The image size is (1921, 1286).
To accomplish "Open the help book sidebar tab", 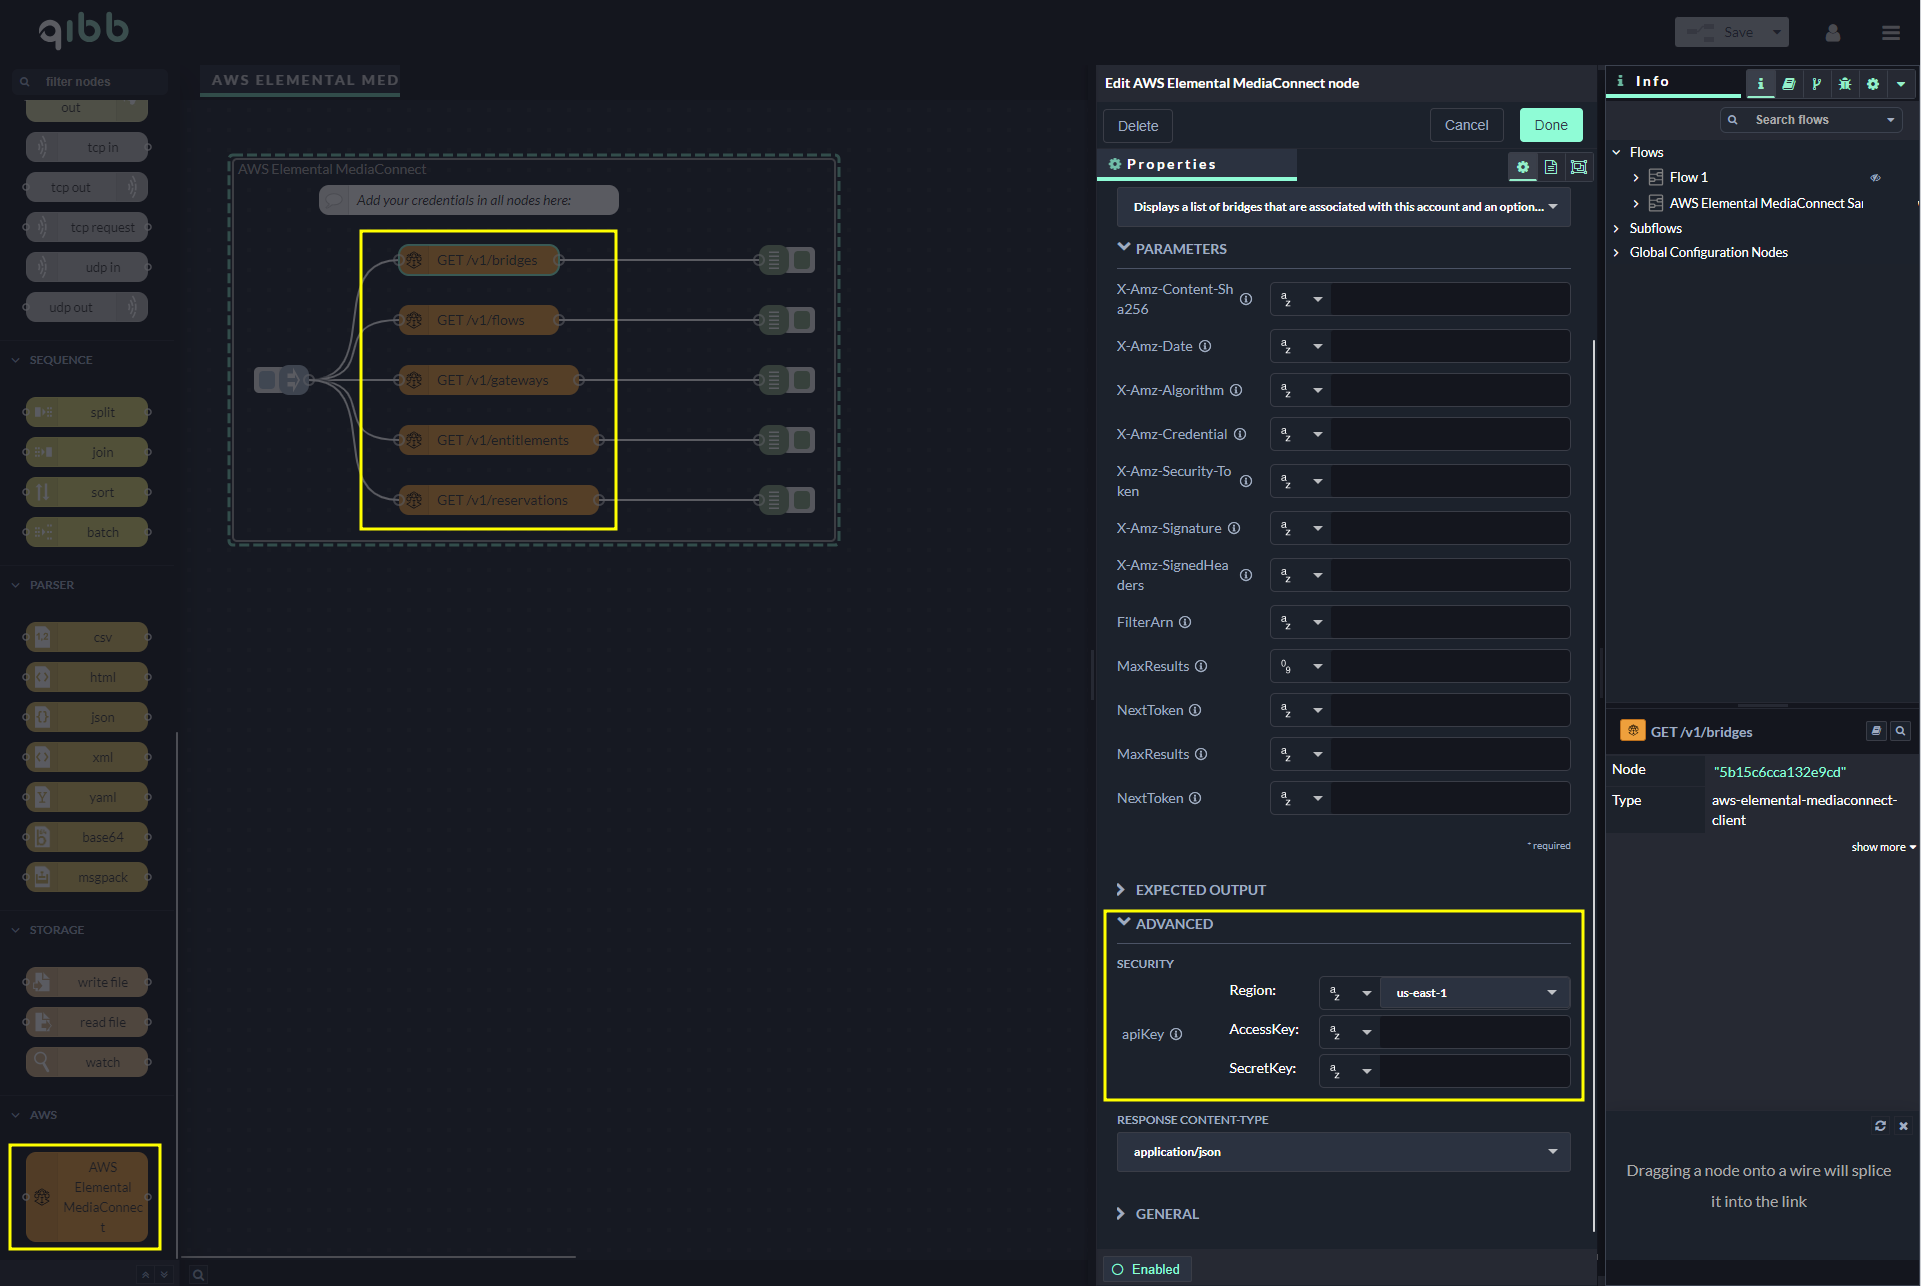I will point(1788,83).
